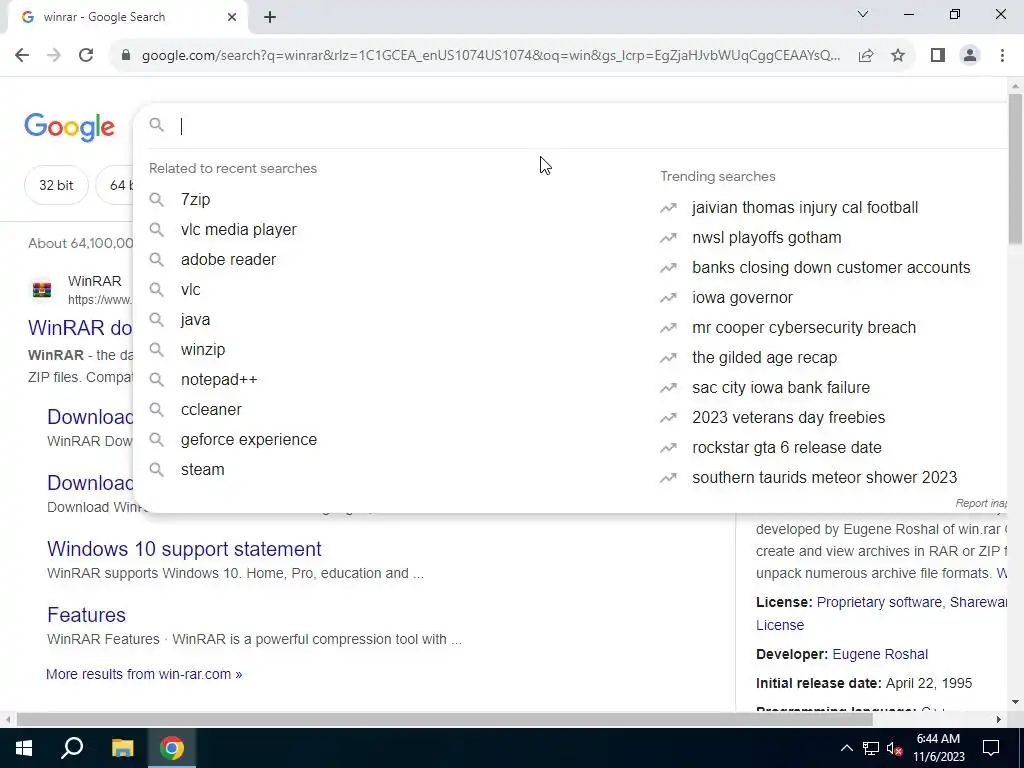This screenshot has height=768, width=1024.
Task: Open the WinRAR download result title
Action: point(80,328)
